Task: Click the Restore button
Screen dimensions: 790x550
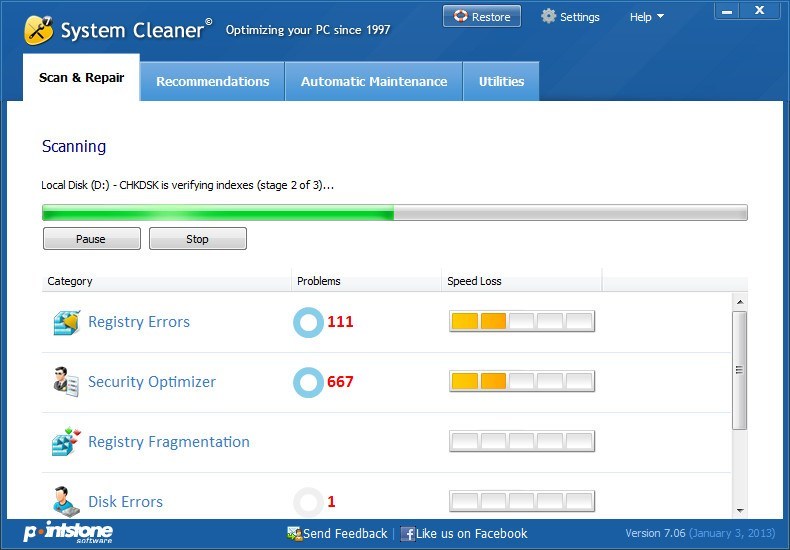Action: 482,16
